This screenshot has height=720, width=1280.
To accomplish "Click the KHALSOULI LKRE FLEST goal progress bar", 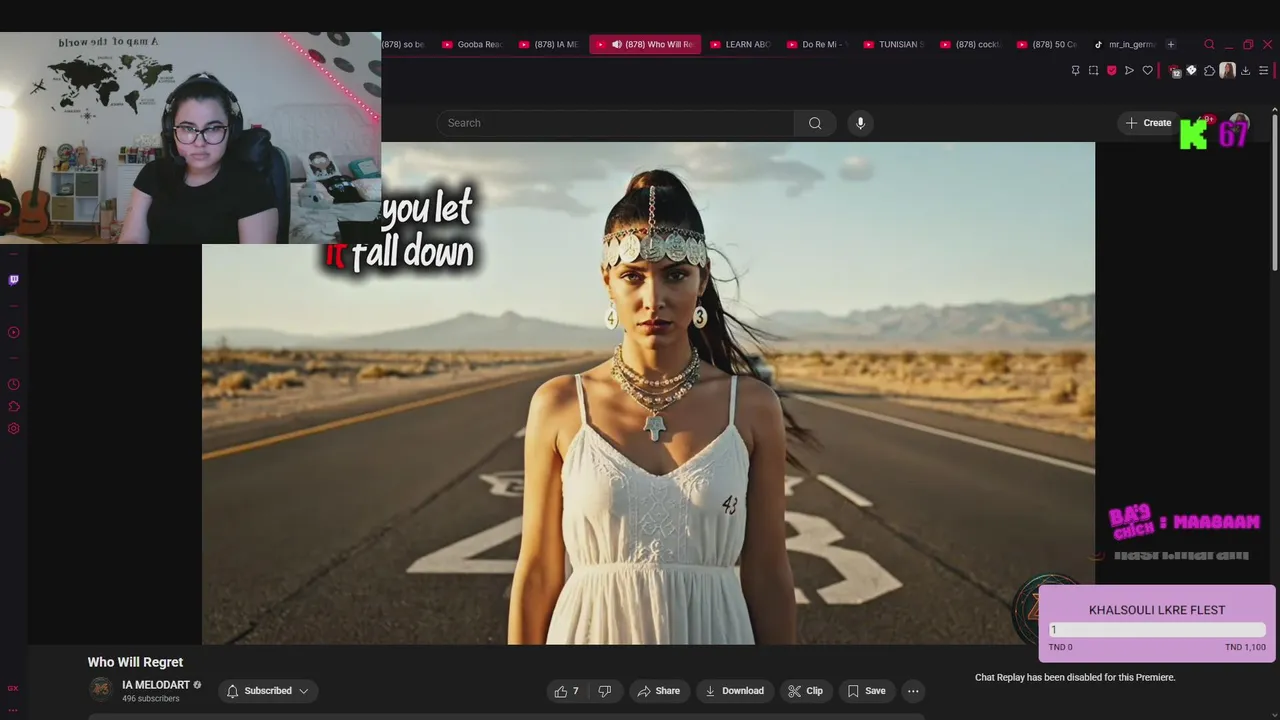I will coord(1157,630).
